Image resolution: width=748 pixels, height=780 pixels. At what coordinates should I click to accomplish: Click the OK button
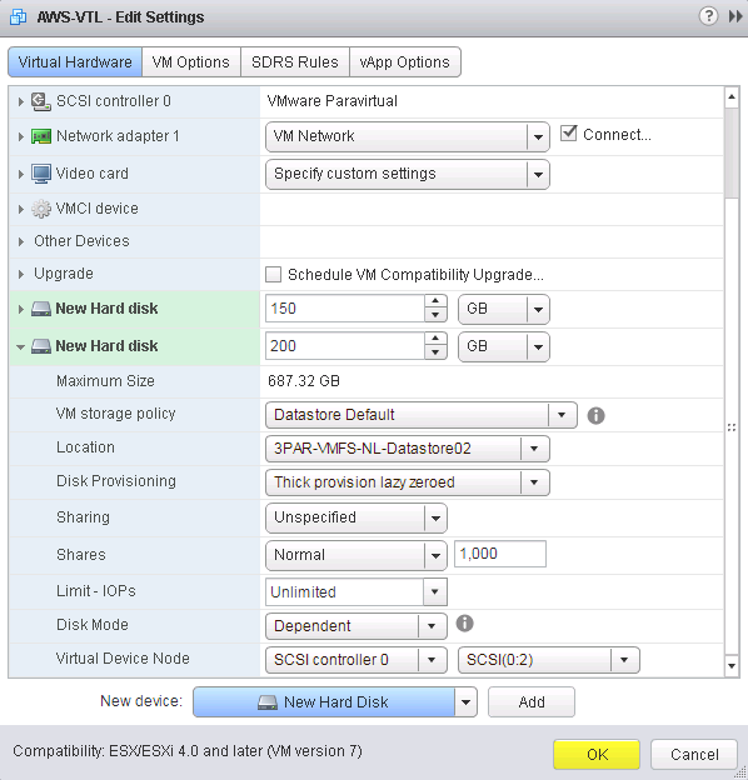coord(597,755)
